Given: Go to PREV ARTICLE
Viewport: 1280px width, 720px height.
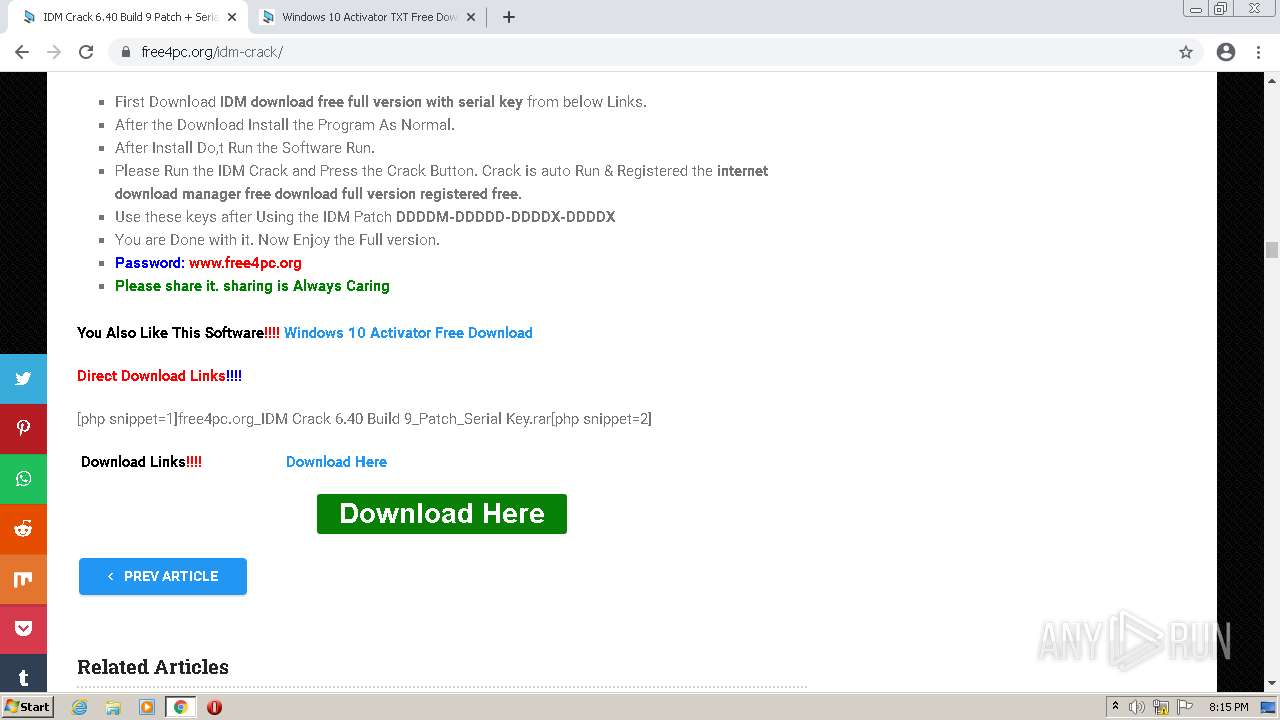Looking at the screenshot, I should click(x=163, y=576).
